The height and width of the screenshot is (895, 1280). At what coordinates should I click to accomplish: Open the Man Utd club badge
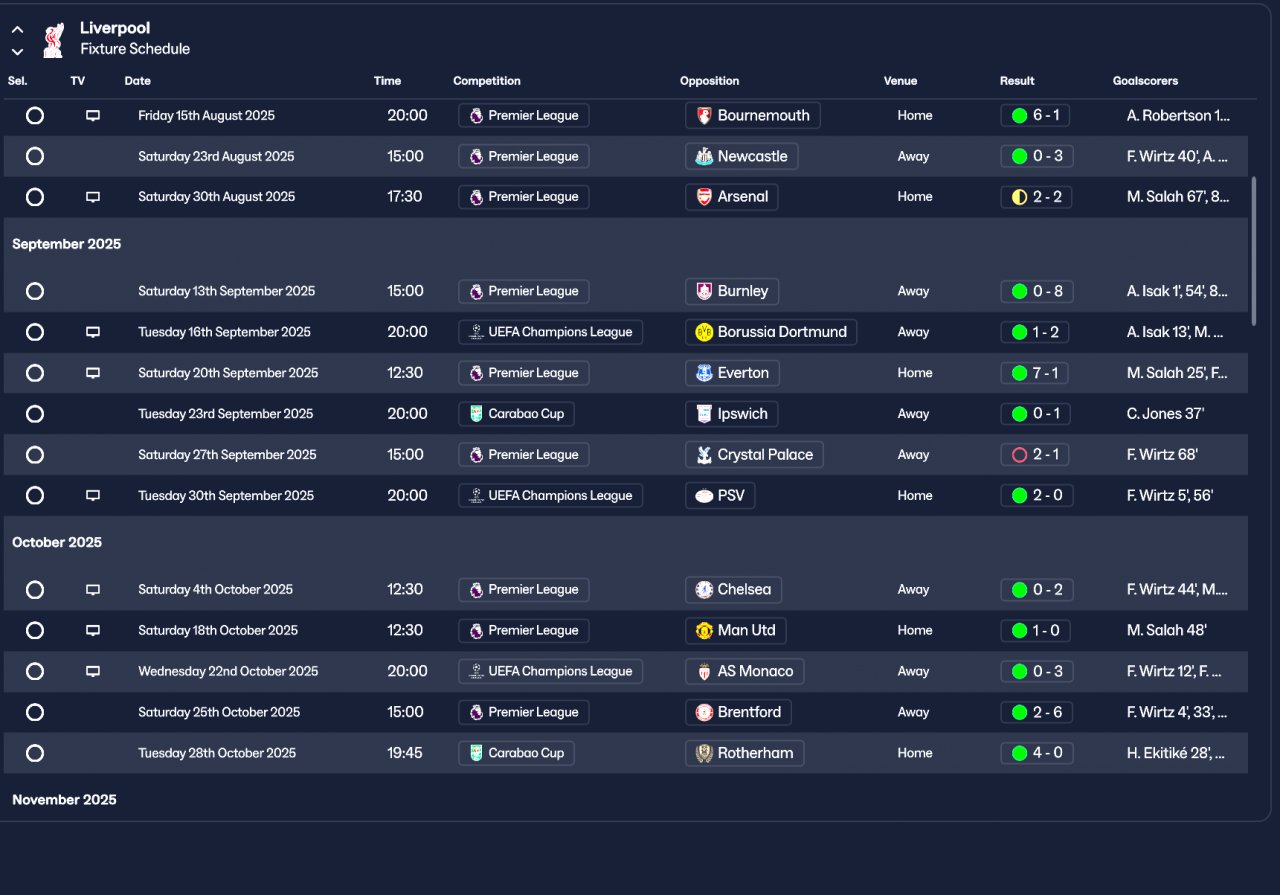pos(704,631)
